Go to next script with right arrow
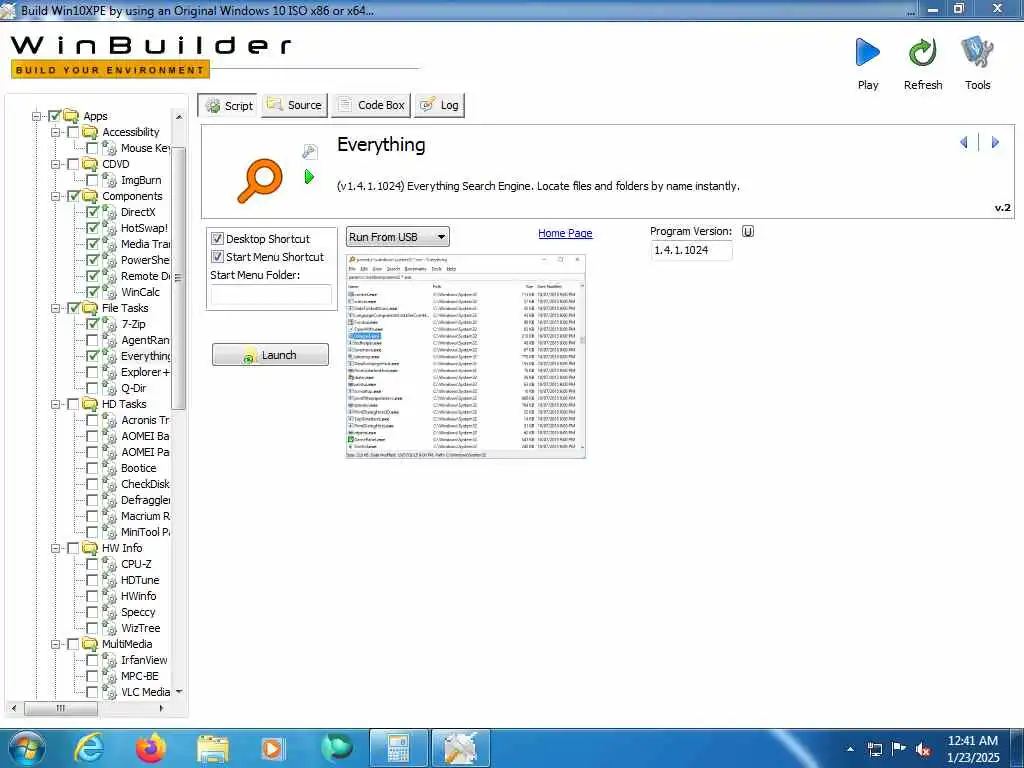1024x768 pixels. (995, 142)
